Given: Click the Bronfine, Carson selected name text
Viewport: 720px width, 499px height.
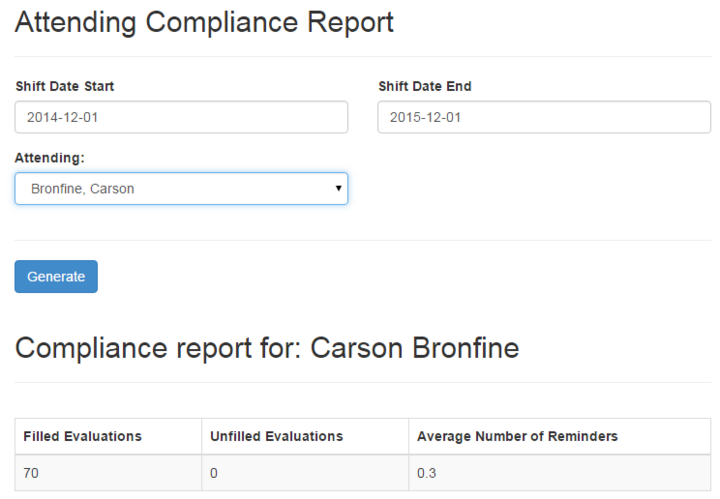Looking at the screenshot, I should coord(83,189).
